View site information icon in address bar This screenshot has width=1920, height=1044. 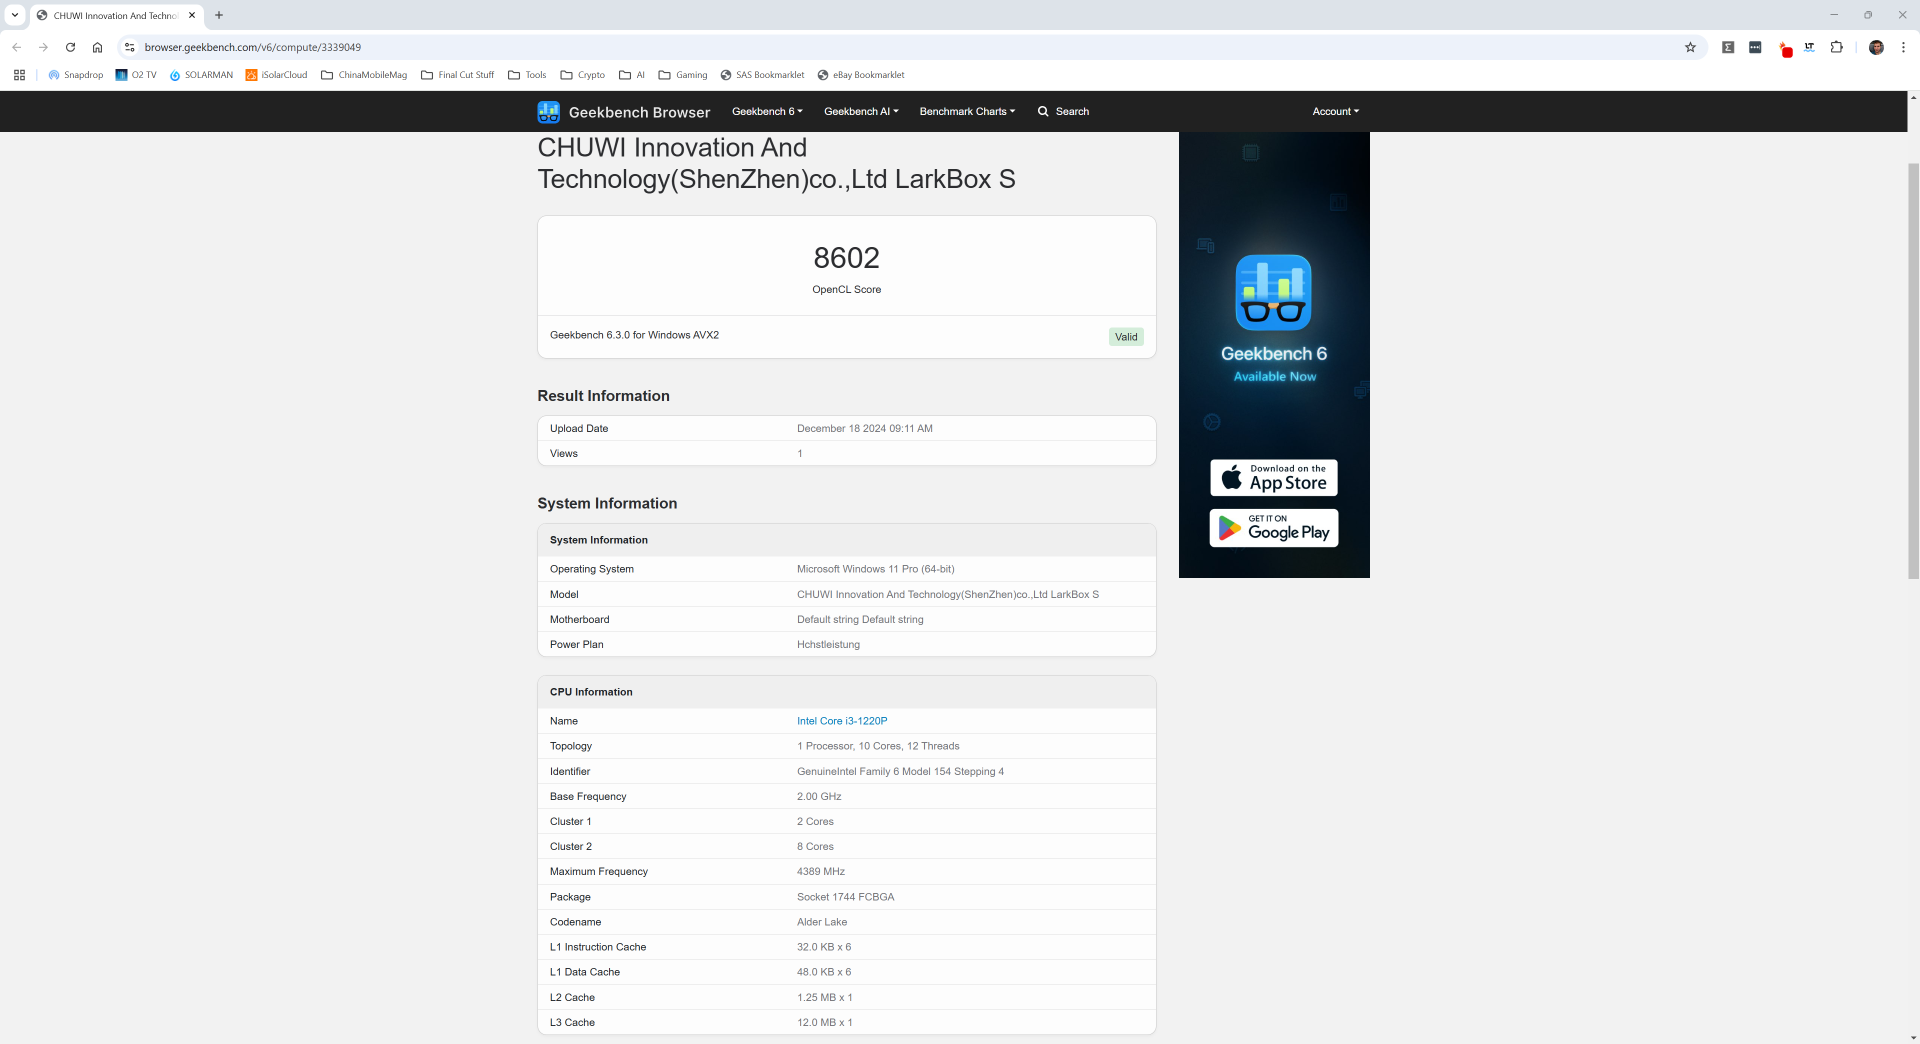129,47
